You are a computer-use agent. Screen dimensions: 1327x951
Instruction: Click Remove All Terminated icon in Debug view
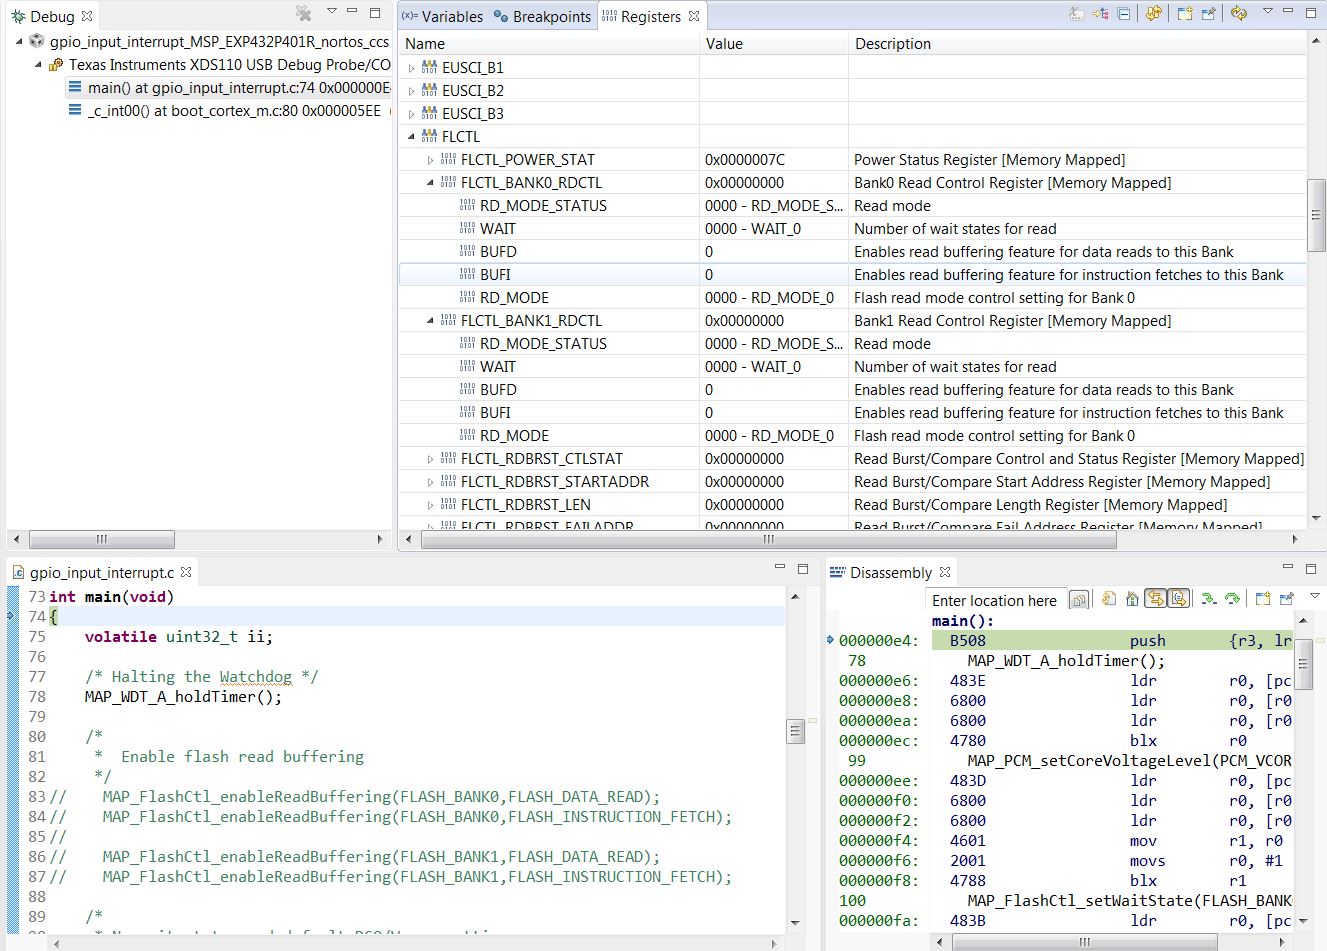304,14
